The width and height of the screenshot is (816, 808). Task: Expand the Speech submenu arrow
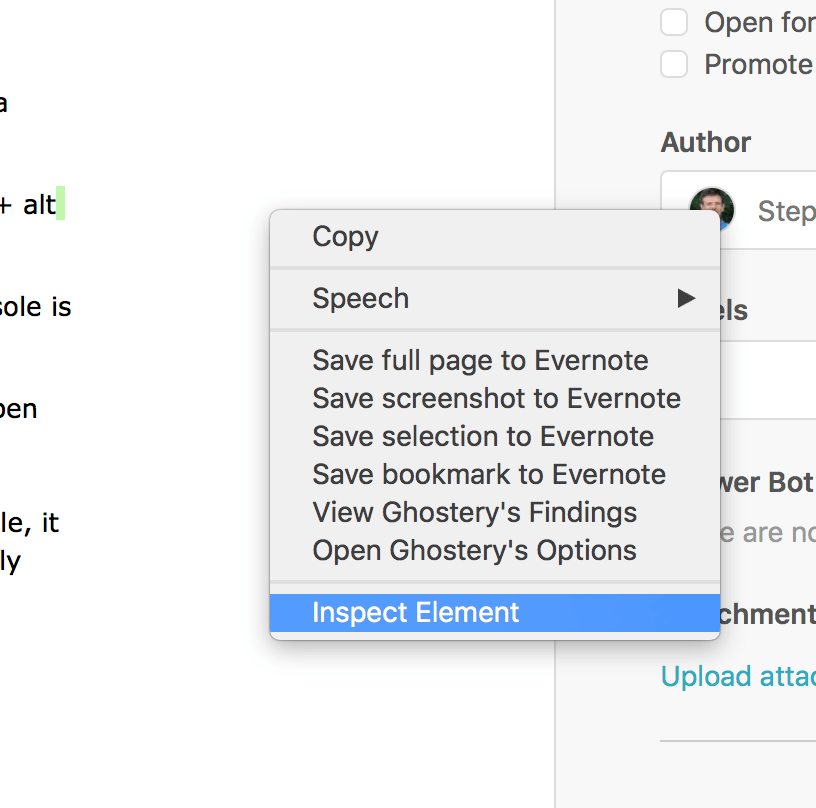686,298
